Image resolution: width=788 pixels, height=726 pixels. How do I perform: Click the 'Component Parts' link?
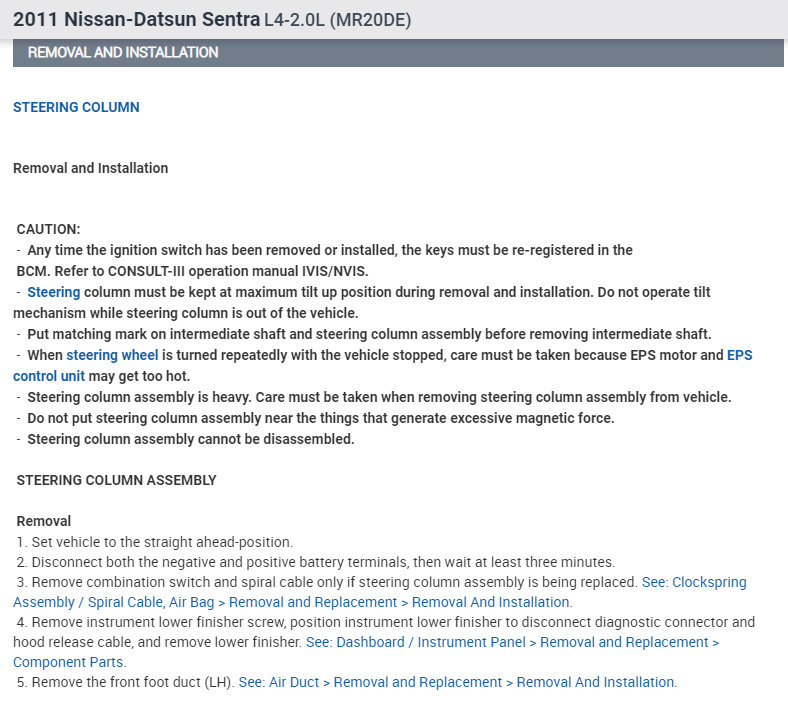[68, 662]
